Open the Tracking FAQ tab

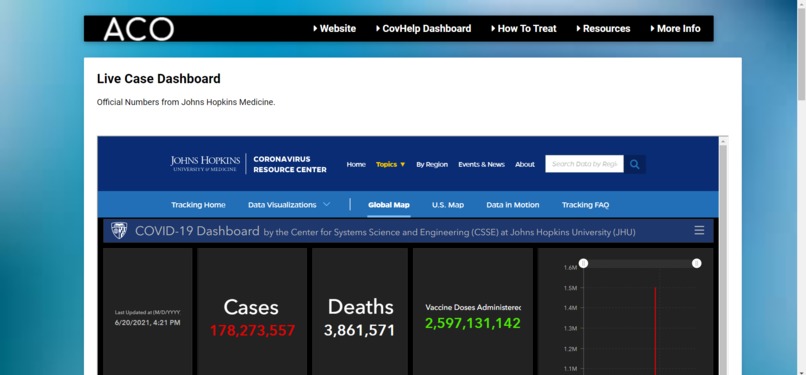coord(585,204)
